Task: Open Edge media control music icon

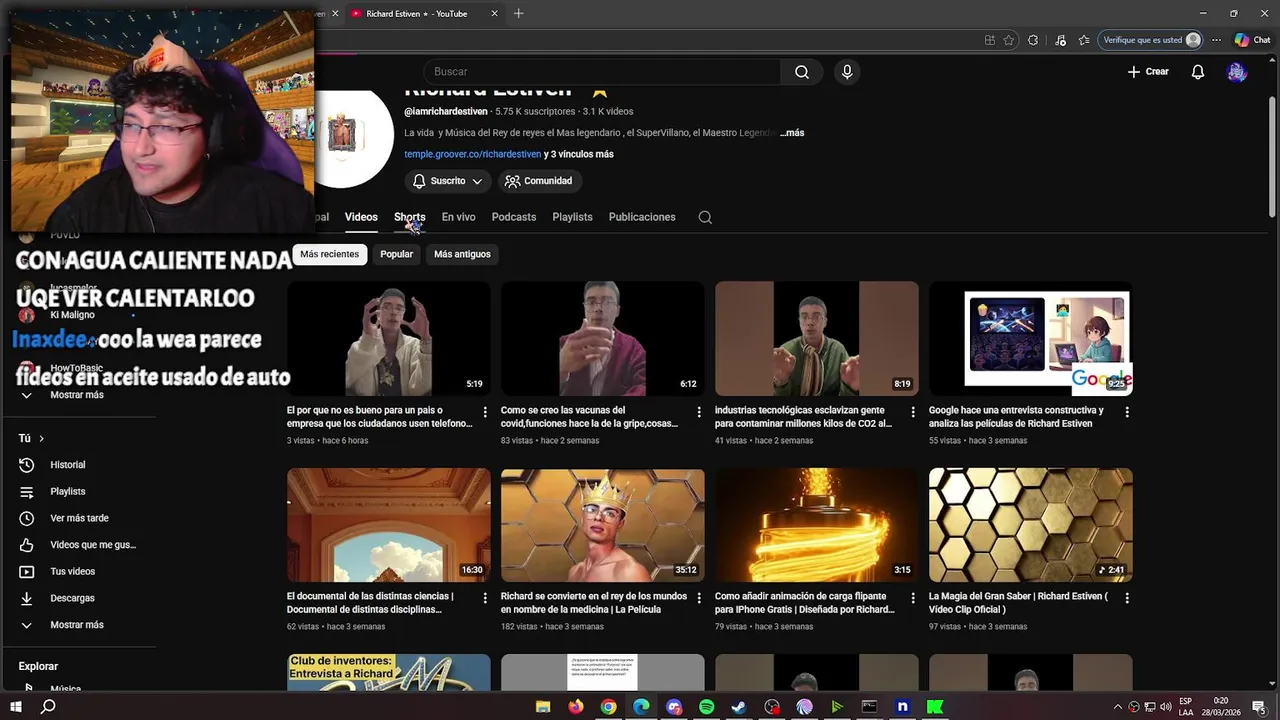Action: pos(1060,40)
